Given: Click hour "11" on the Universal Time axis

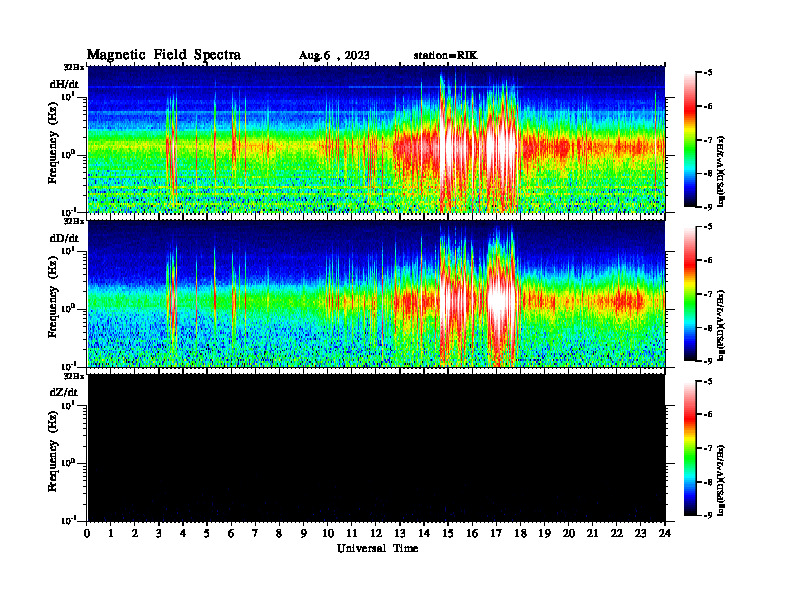Looking at the screenshot, I should [x=352, y=534].
